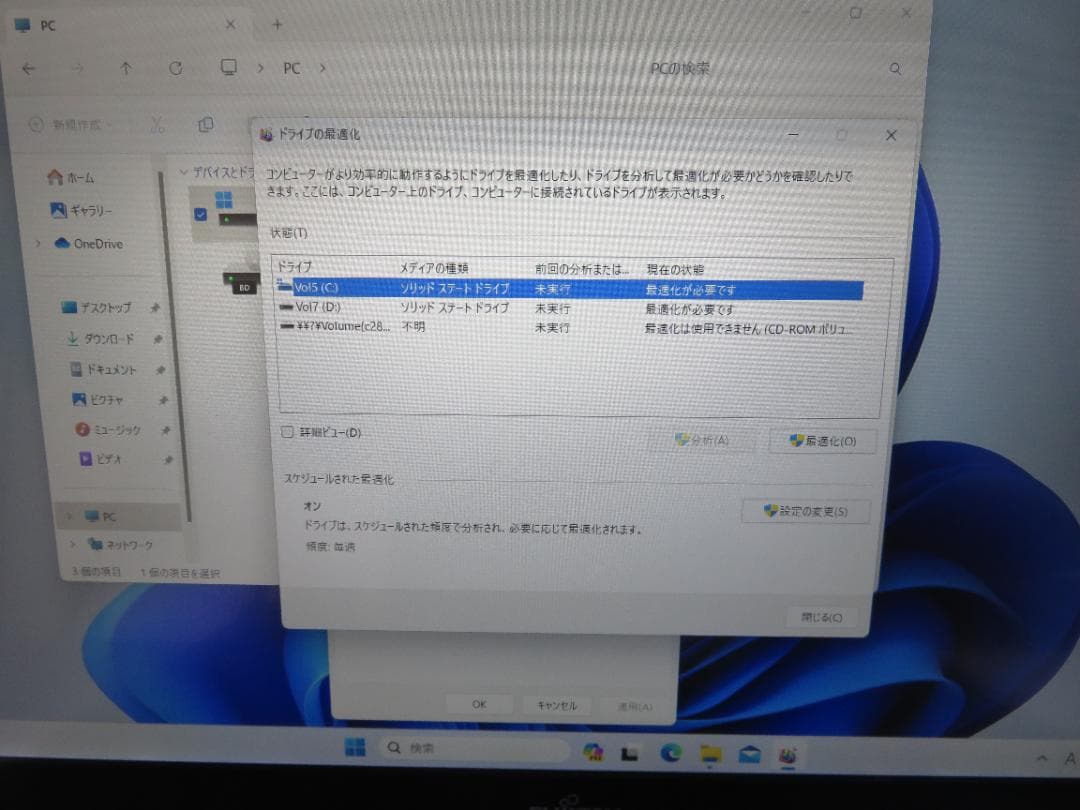This screenshot has height=810, width=1080.
Task: Click the refresh icon in Explorer toolbar
Action: pyautogui.click(x=175, y=68)
